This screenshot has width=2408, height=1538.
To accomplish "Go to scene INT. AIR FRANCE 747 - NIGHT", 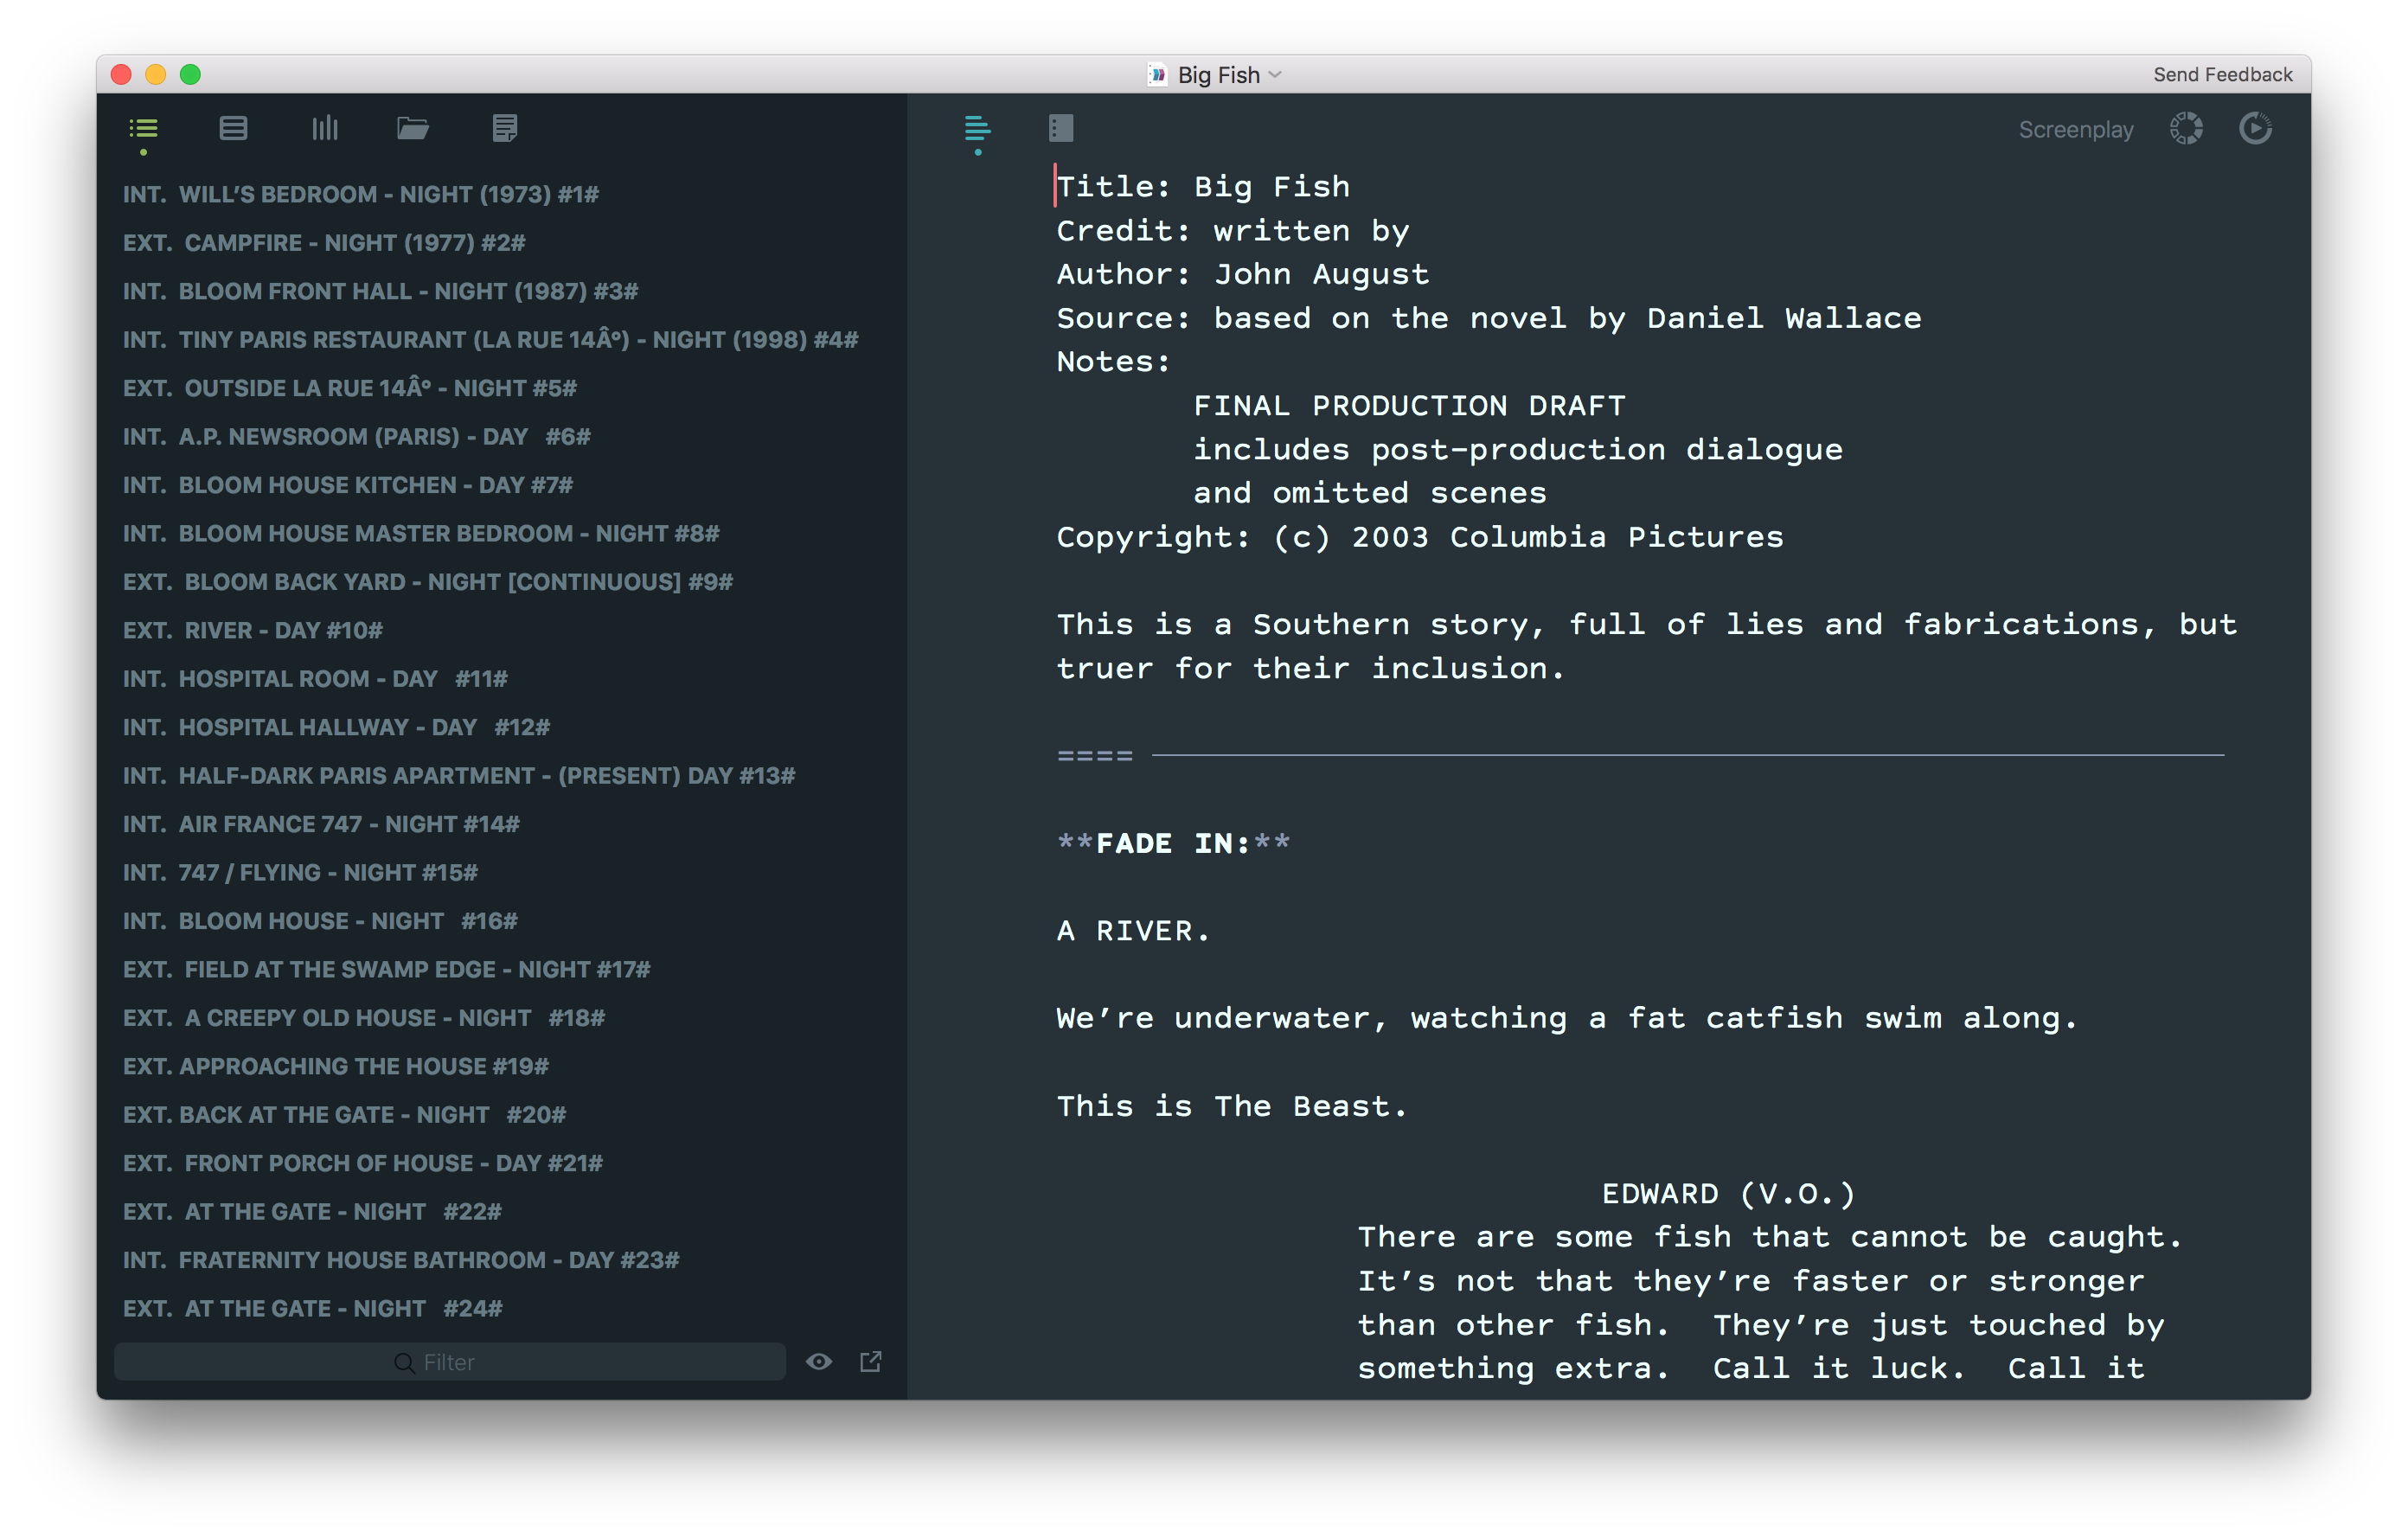I will click(x=321, y=824).
